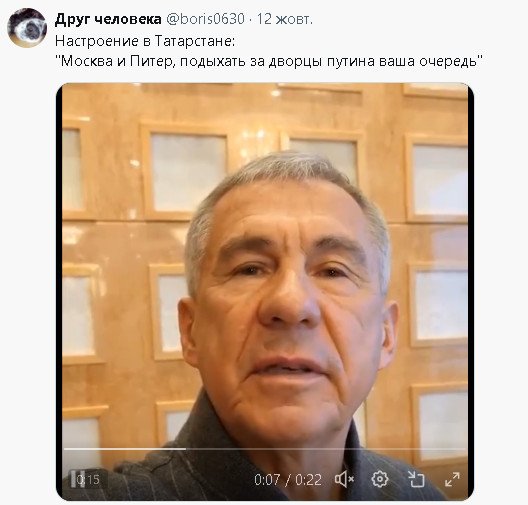This screenshot has width=528, height=505.
Task: Open video settings via the gear icon
Action: [x=380, y=479]
